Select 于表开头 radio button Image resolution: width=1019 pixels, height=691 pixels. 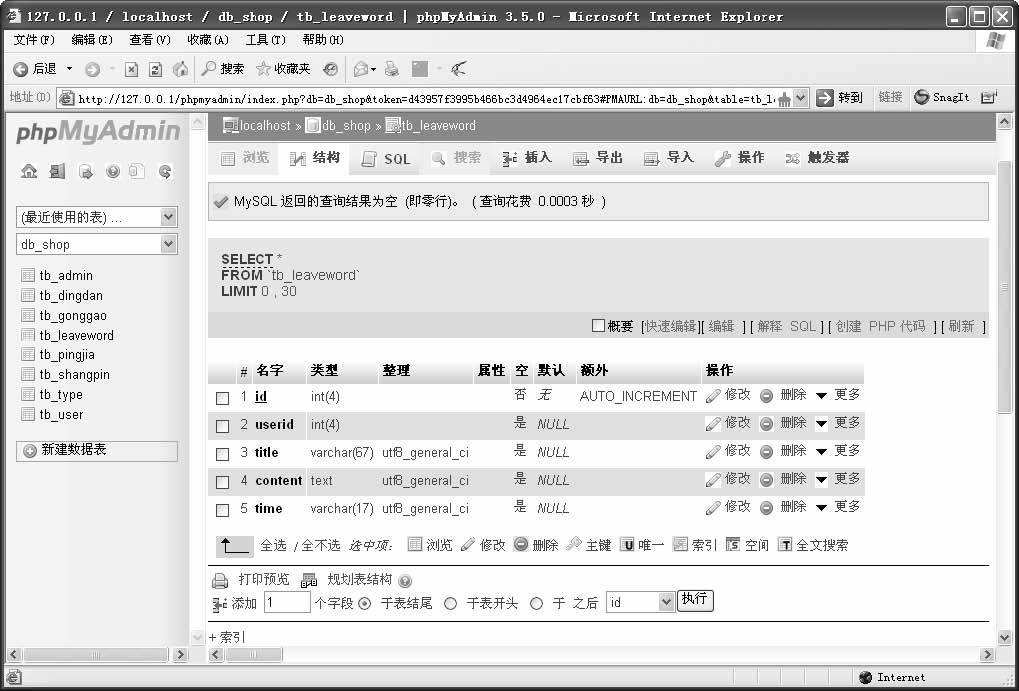450,603
